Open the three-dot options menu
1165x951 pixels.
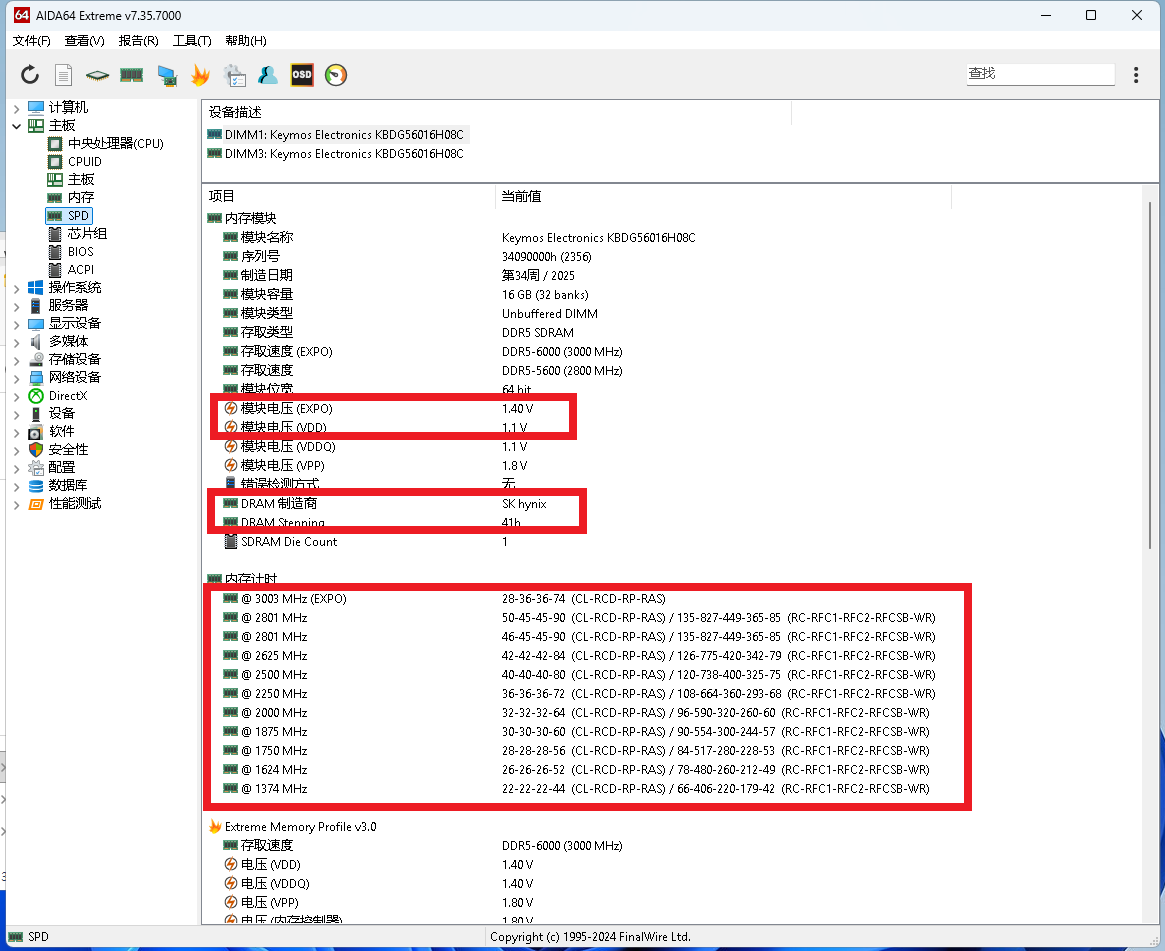pos(1135,74)
